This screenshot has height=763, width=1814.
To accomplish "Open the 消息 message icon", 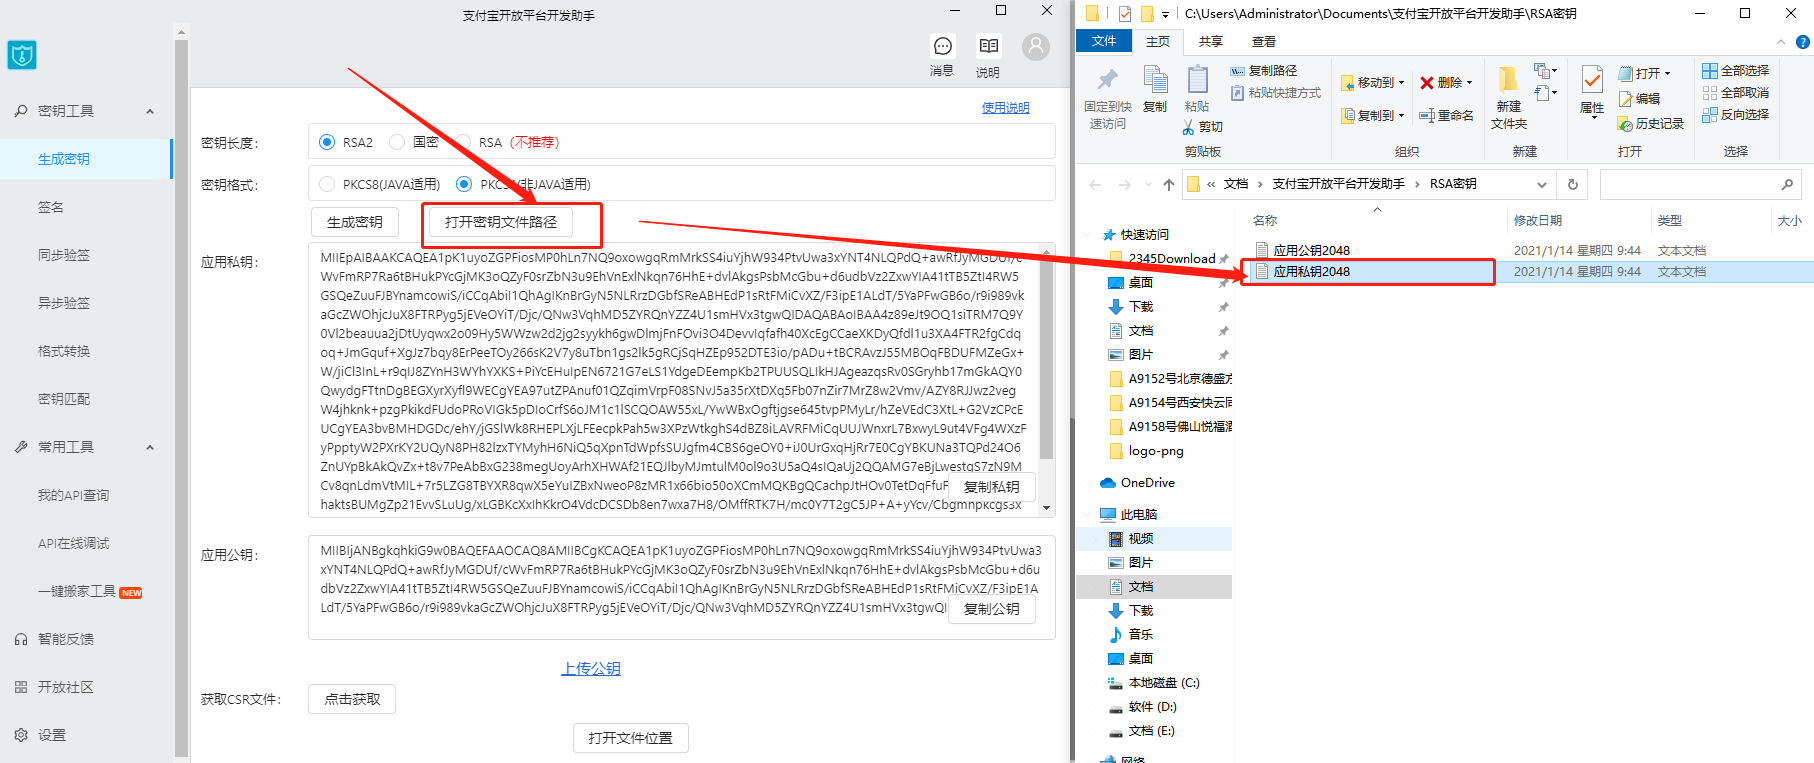I will pyautogui.click(x=942, y=46).
